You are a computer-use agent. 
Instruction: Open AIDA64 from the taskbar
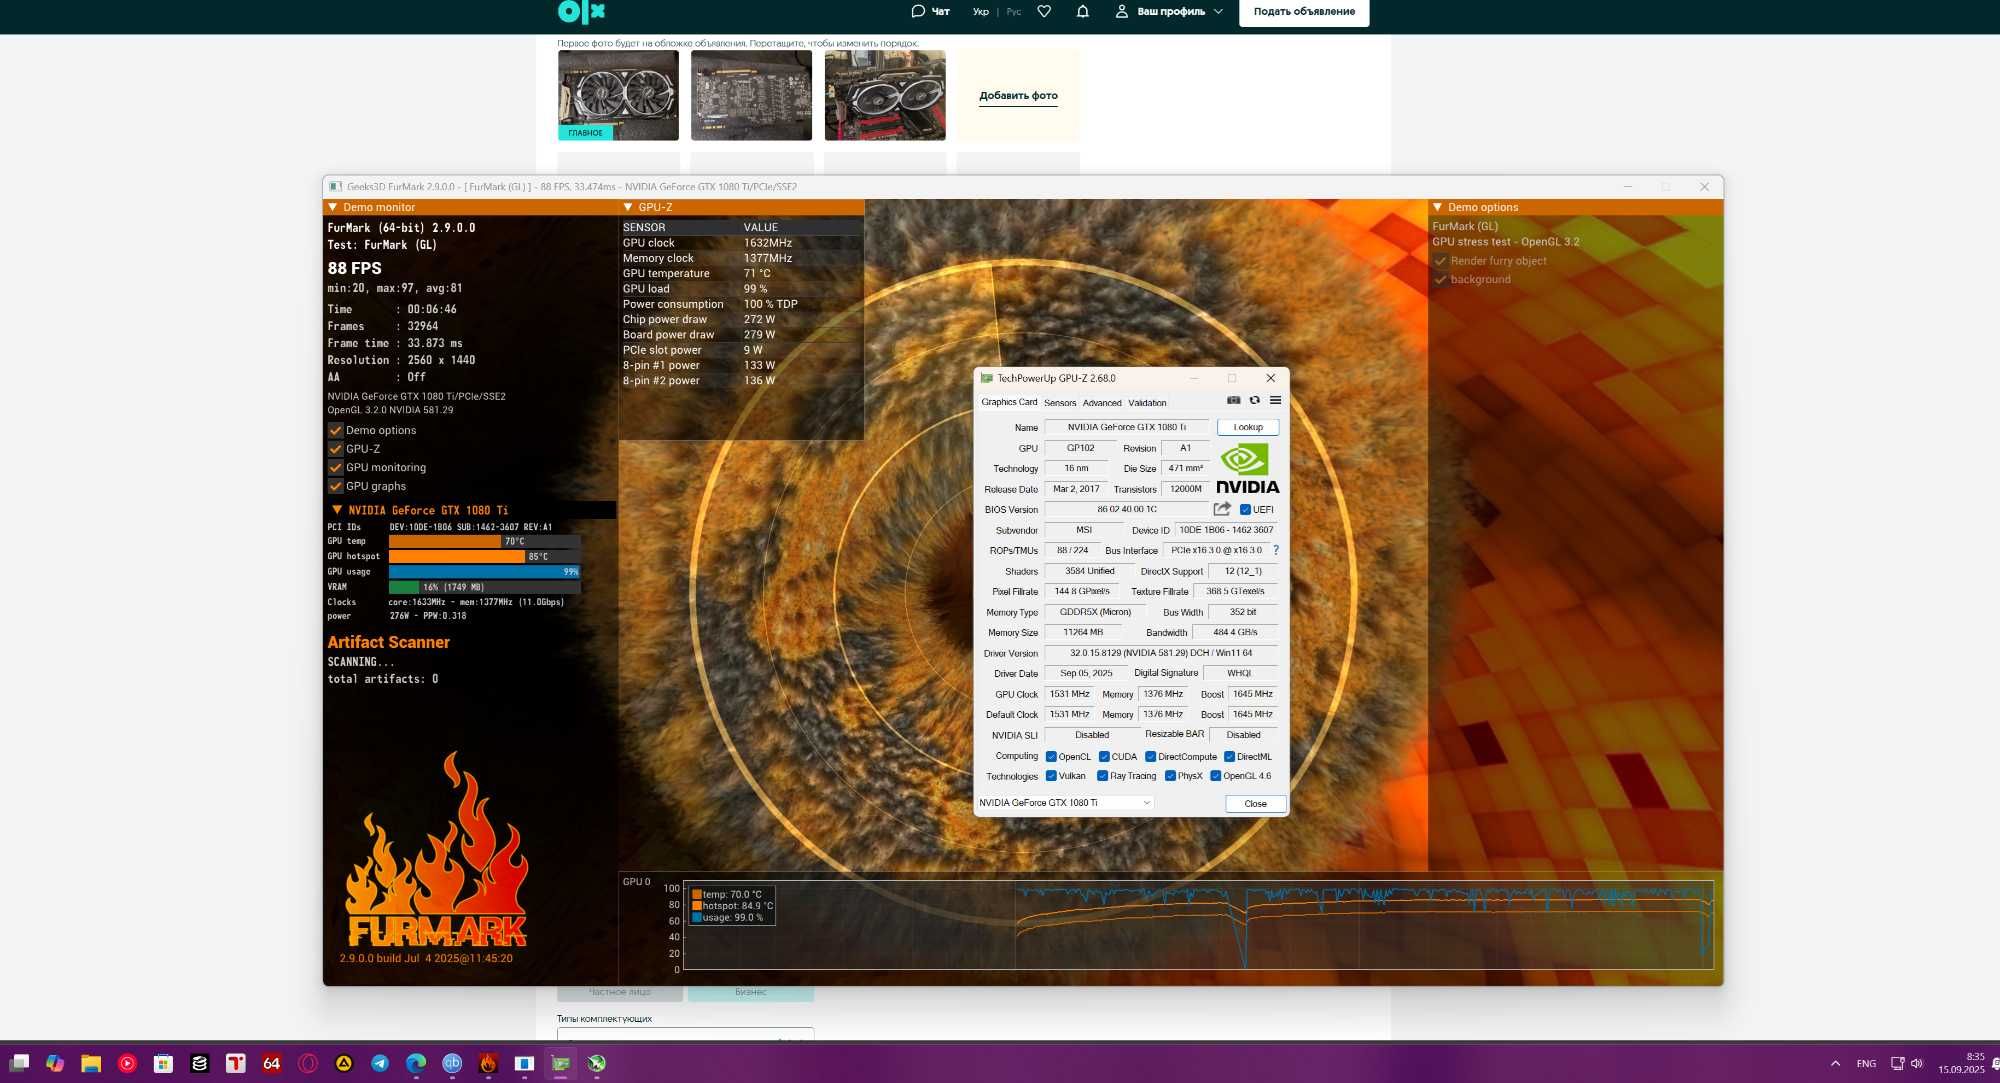[x=271, y=1063]
